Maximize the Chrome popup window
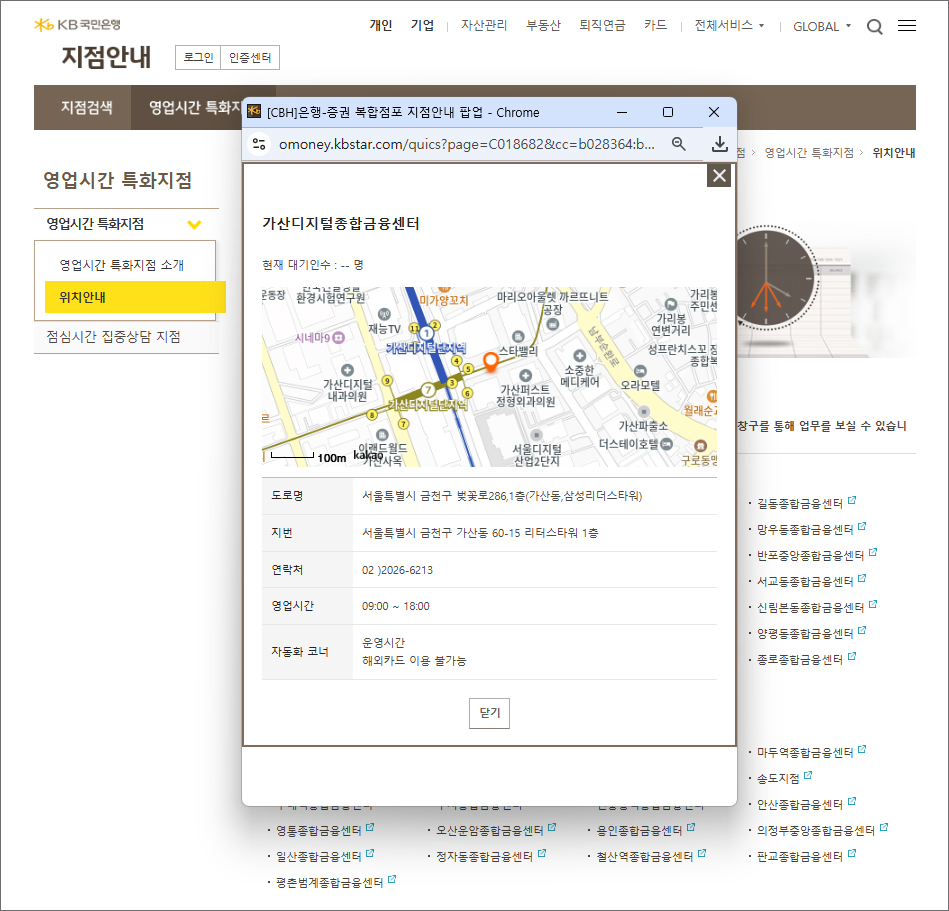 coord(668,112)
